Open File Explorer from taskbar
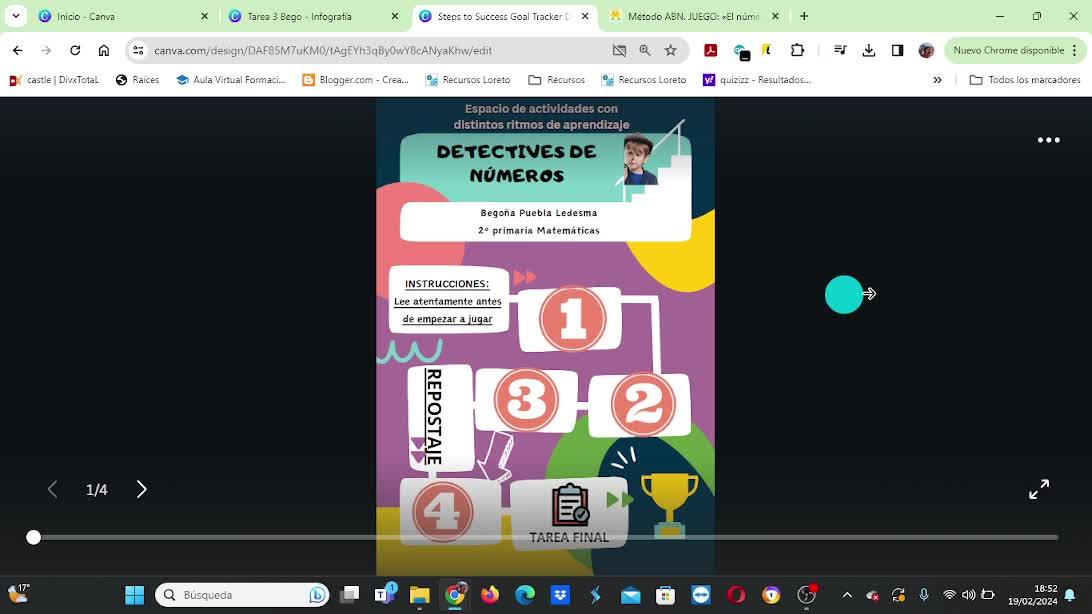This screenshot has width=1092, height=614. (419, 595)
